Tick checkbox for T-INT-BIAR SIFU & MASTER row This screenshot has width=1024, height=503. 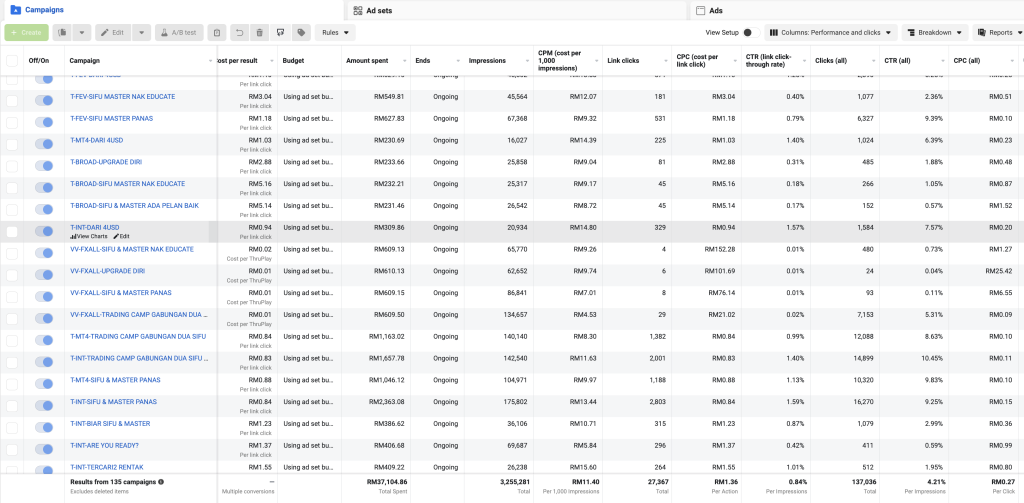(12, 427)
